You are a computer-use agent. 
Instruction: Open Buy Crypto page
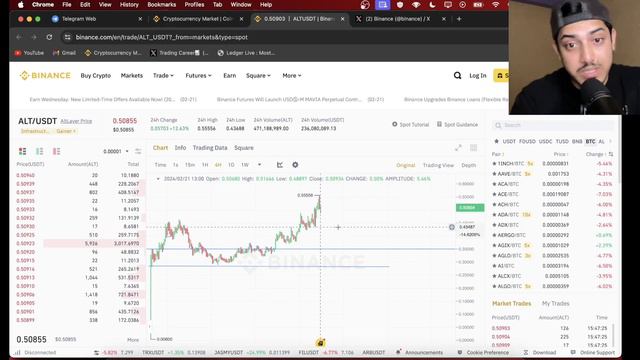96,76
